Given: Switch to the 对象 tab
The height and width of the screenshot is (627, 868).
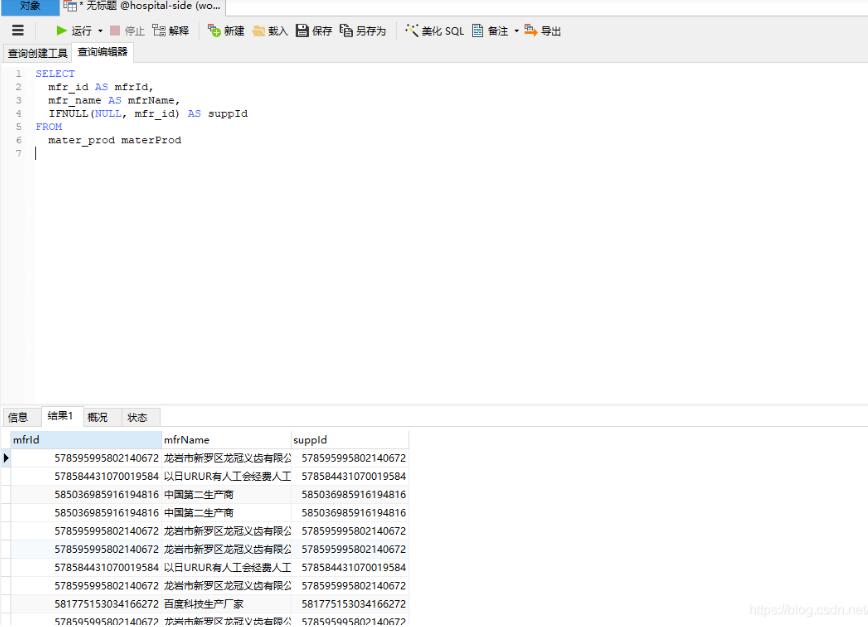Looking at the screenshot, I should click(x=30, y=6).
